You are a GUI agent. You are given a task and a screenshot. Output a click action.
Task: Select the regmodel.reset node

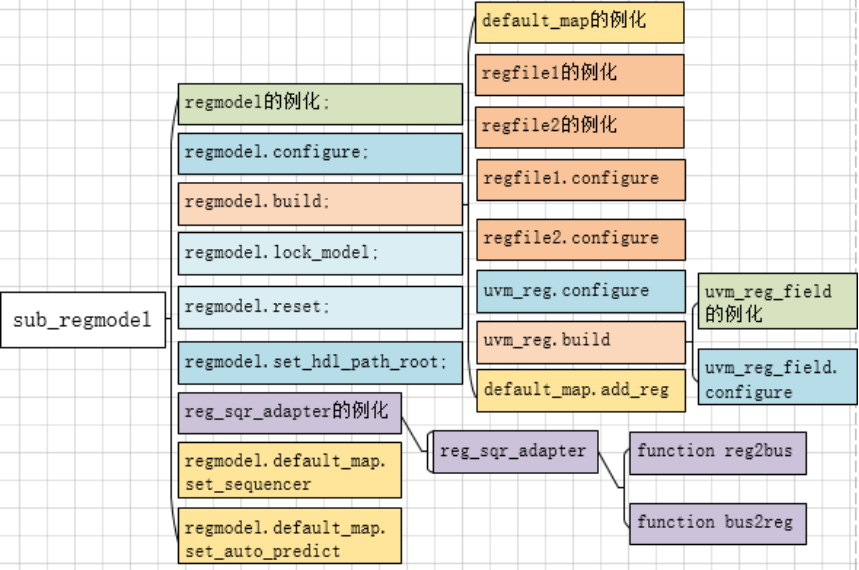click(320, 307)
